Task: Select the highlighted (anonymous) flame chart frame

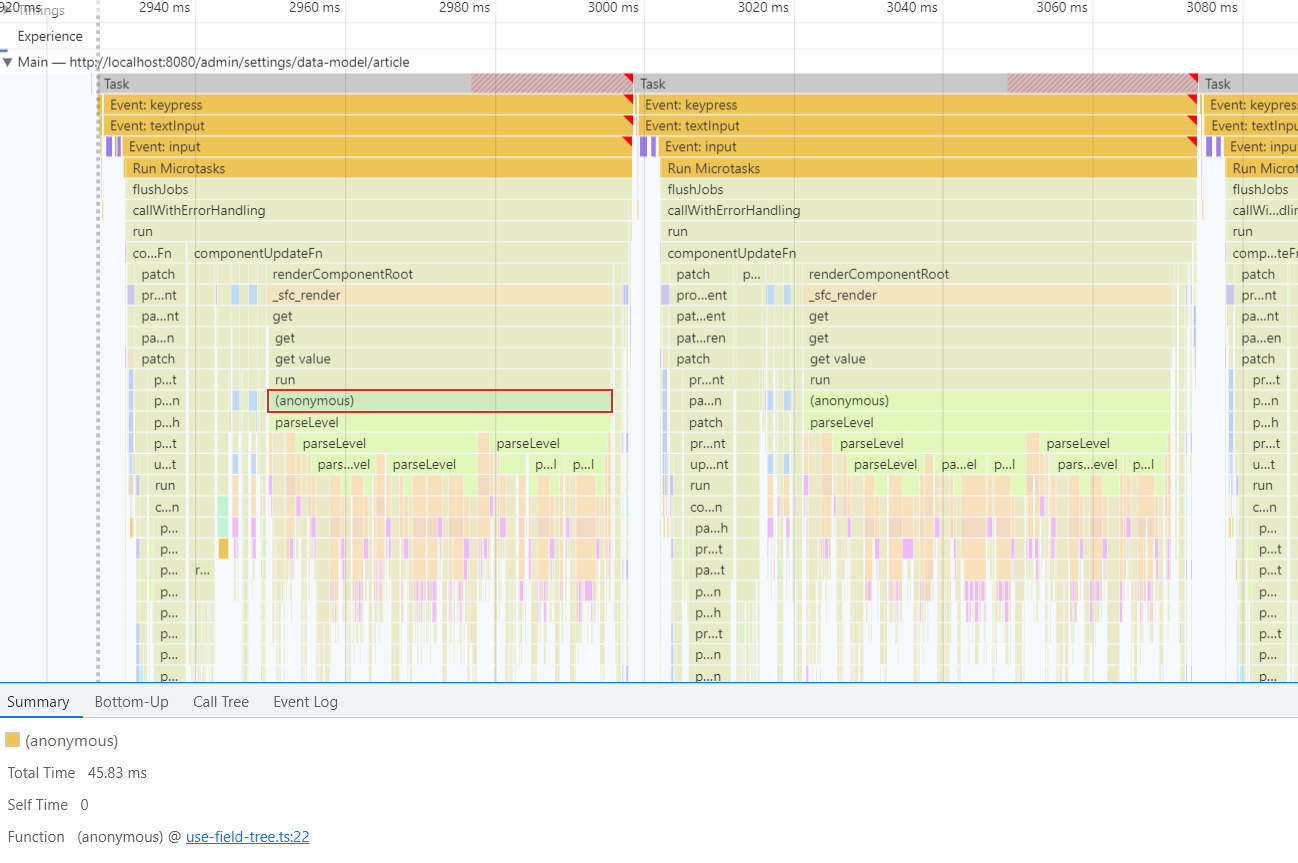Action: pos(440,401)
